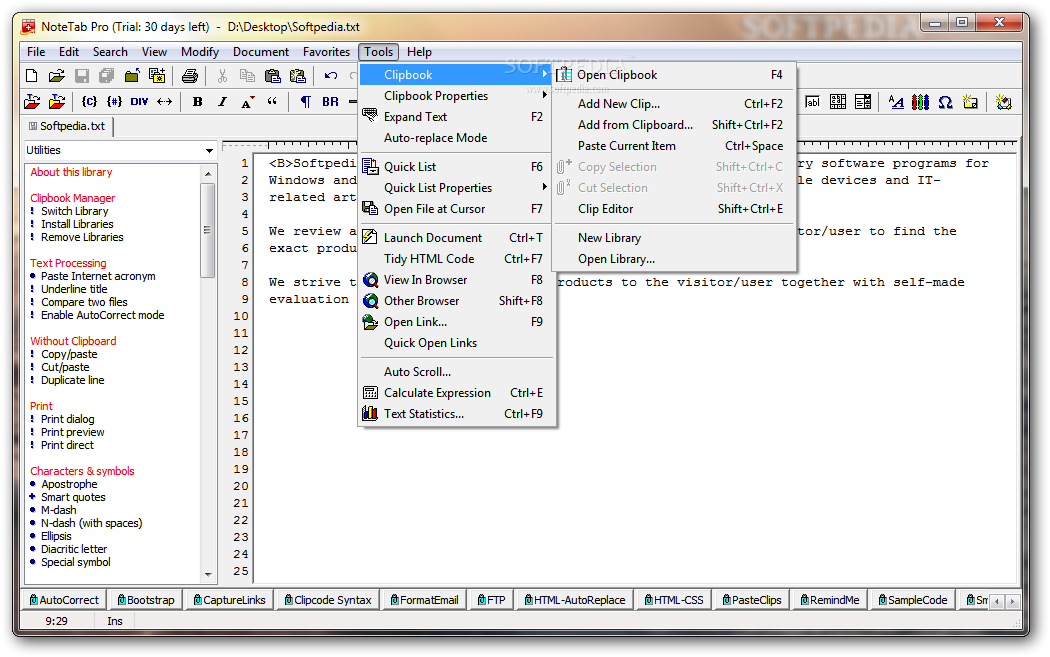This screenshot has width=1050, height=657.
Task: Click the open file folder icon
Action: point(57,76)
